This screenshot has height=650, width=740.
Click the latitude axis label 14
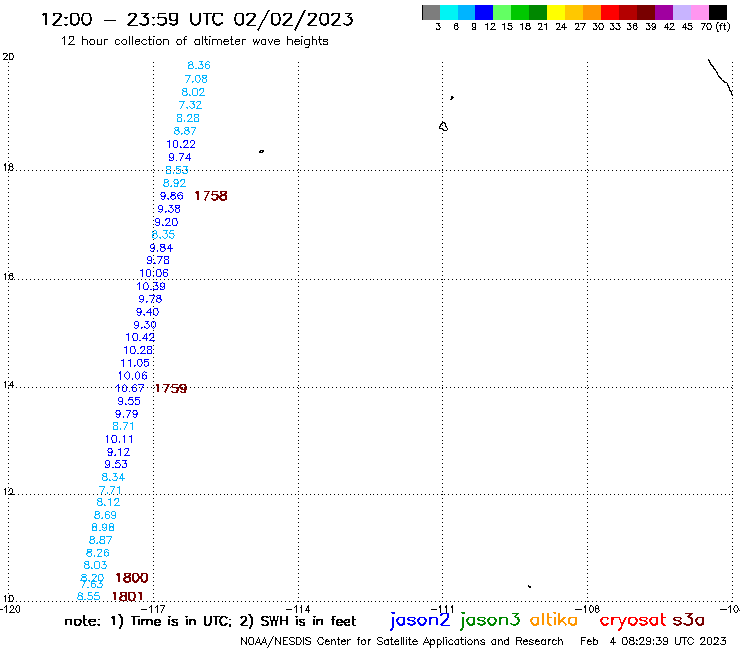8,385
